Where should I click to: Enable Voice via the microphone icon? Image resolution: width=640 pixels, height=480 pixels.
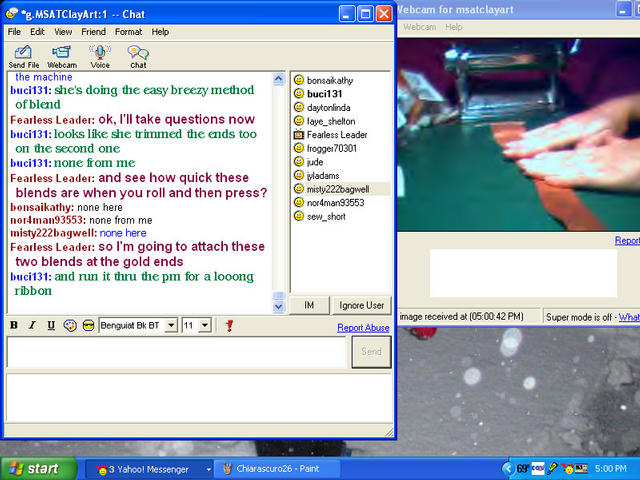click(x=100, y=57)
